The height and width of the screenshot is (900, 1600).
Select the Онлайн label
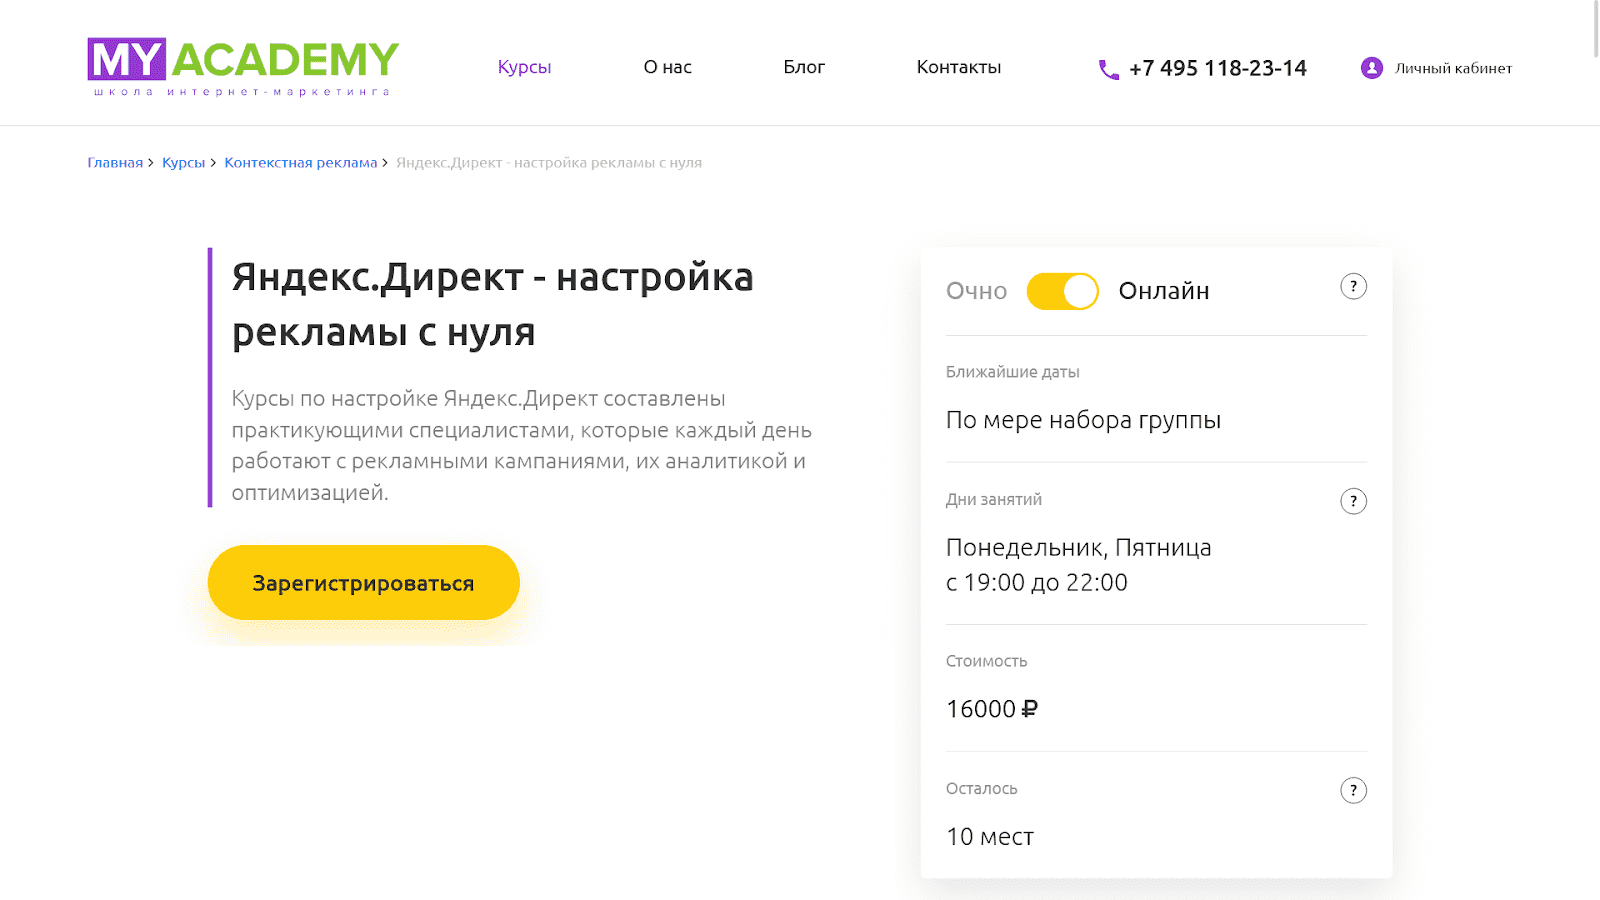[x=1164, y=291]
